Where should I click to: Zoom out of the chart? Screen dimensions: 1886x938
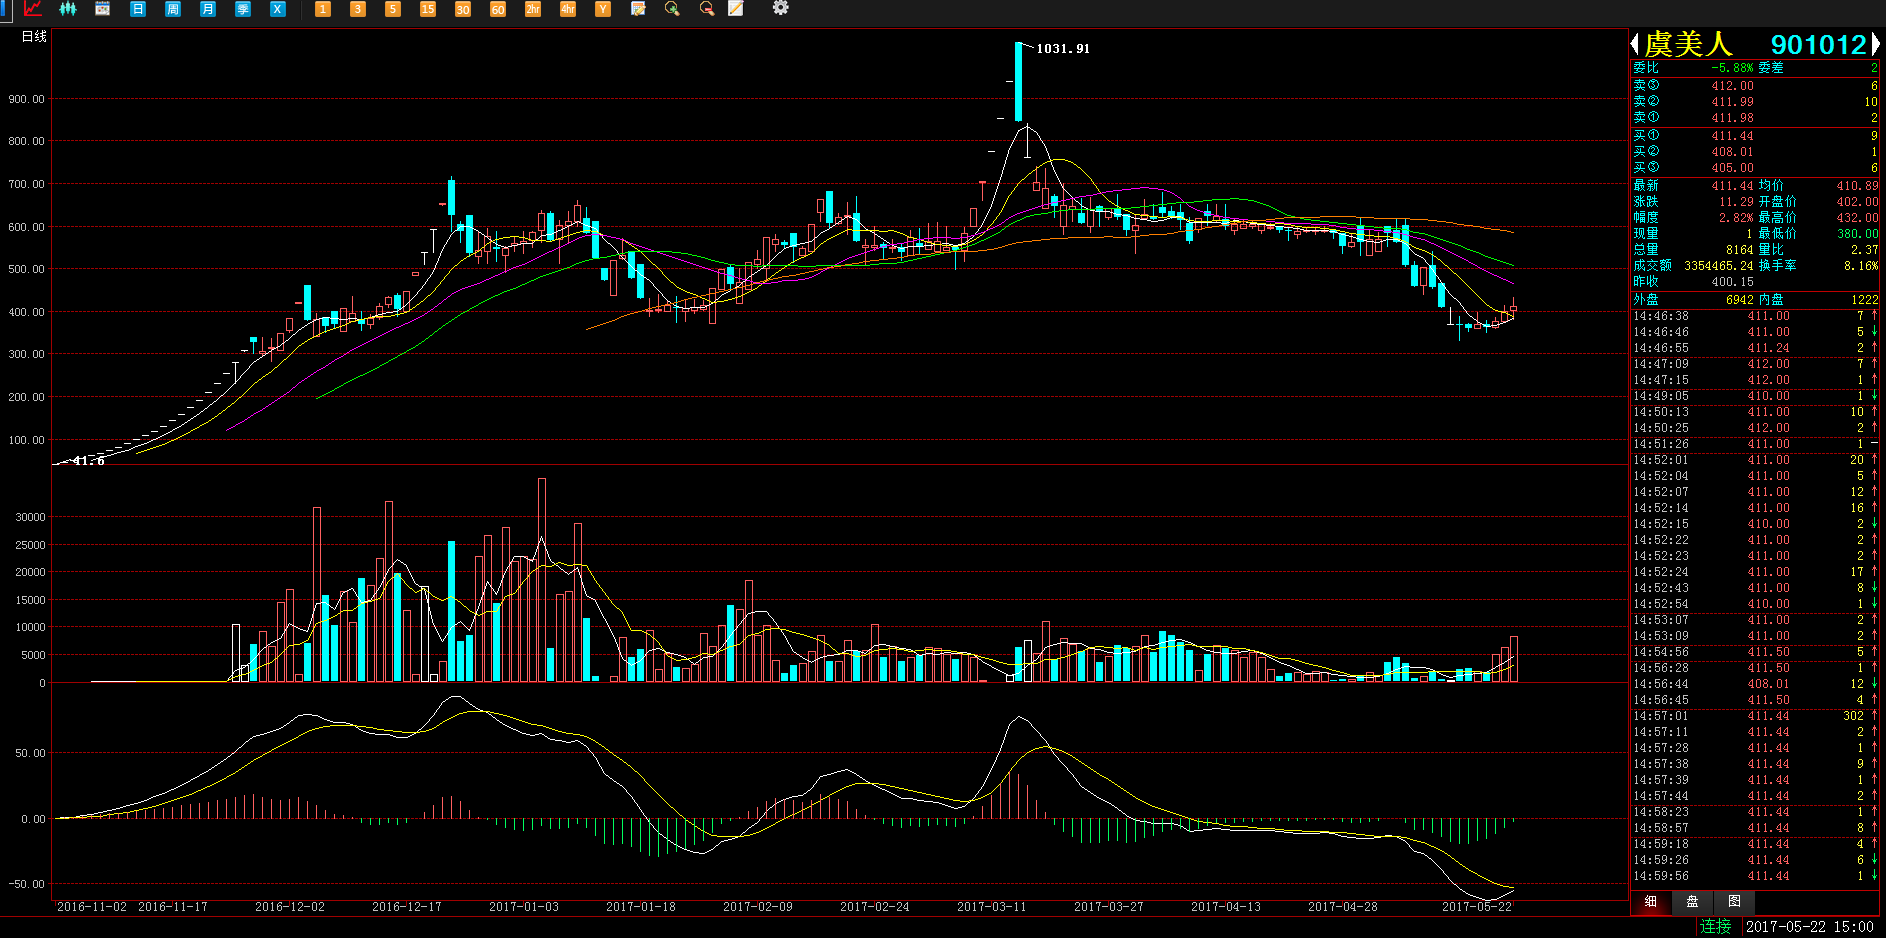pyautogui.click(x=707, y=8)
